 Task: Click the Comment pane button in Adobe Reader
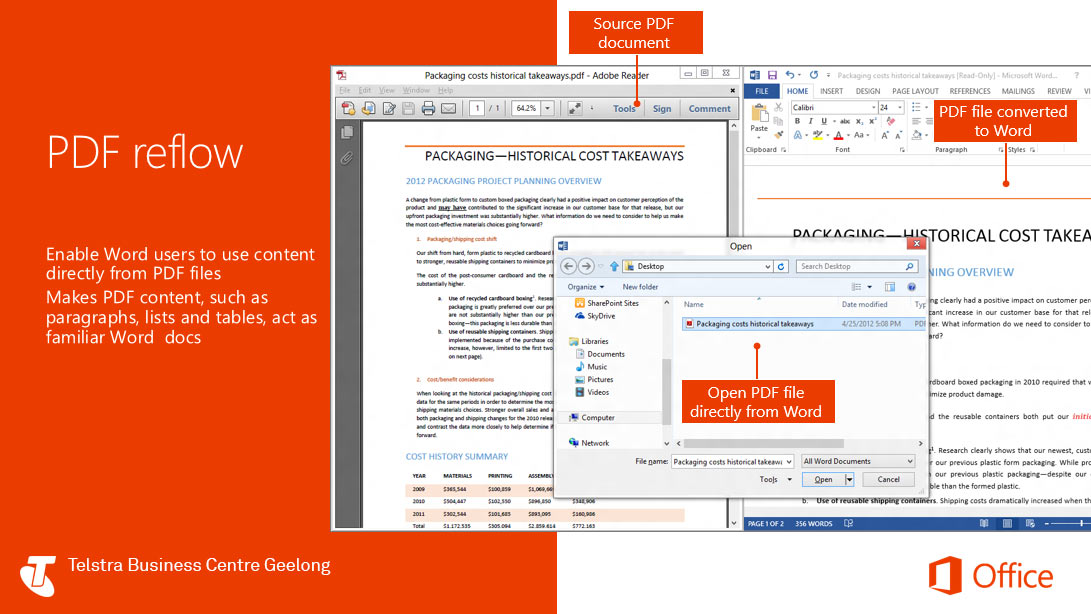pos(709,109)
